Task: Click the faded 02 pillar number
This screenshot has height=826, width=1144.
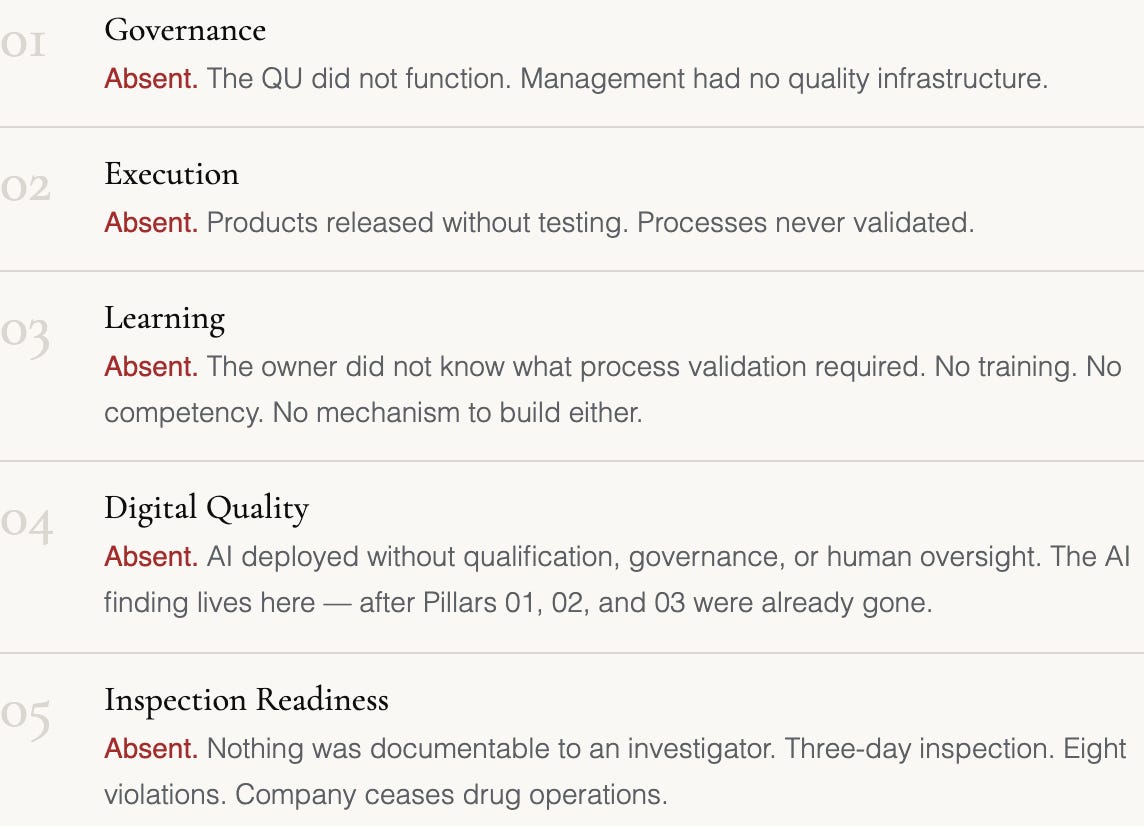Action: tap(26, 188)
